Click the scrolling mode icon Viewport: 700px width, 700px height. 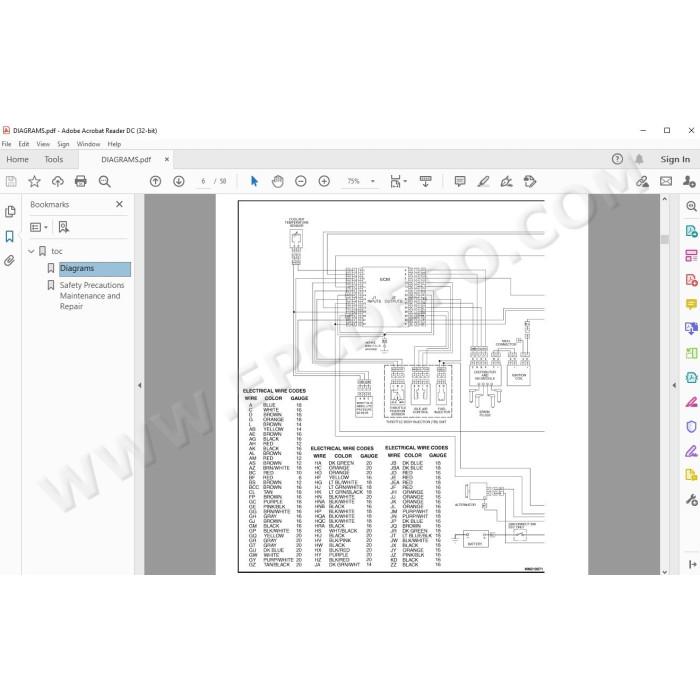425,181
